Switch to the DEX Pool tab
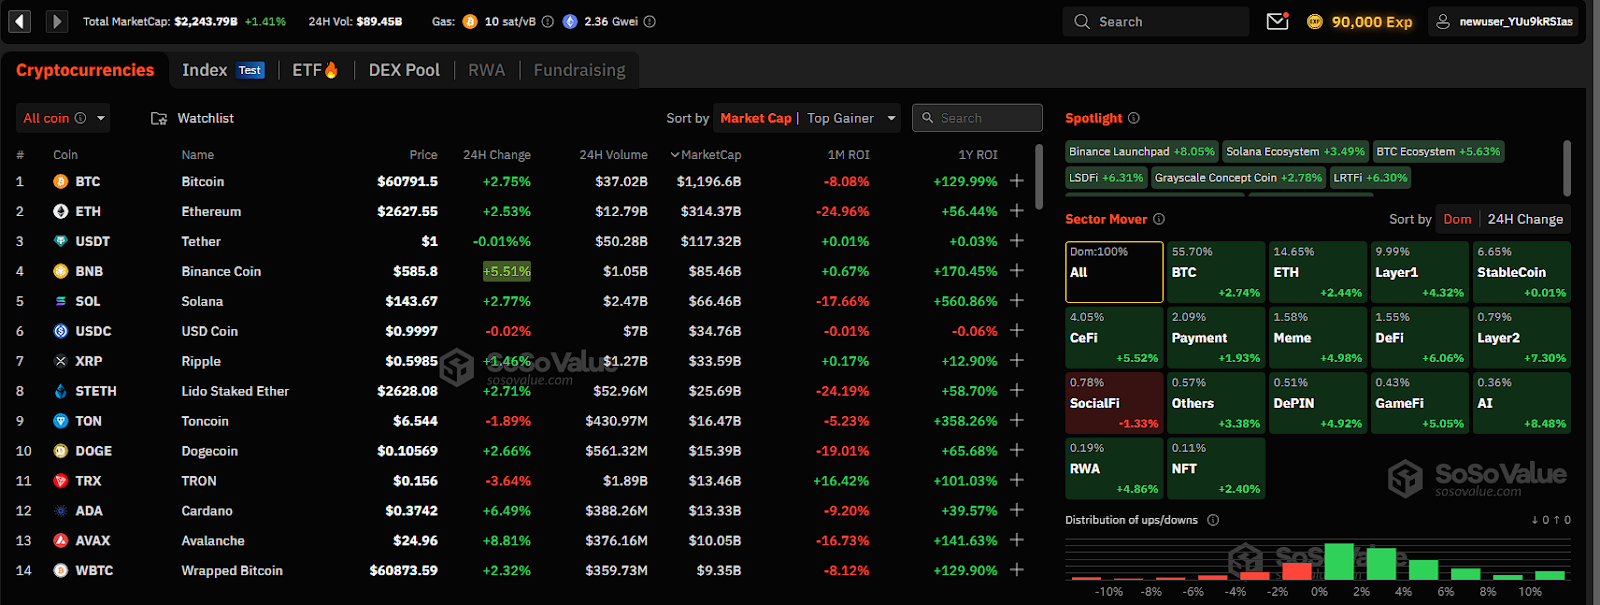Image resolution: width=1600 pixels, height=605 pixels. click(x=404, y=70)
